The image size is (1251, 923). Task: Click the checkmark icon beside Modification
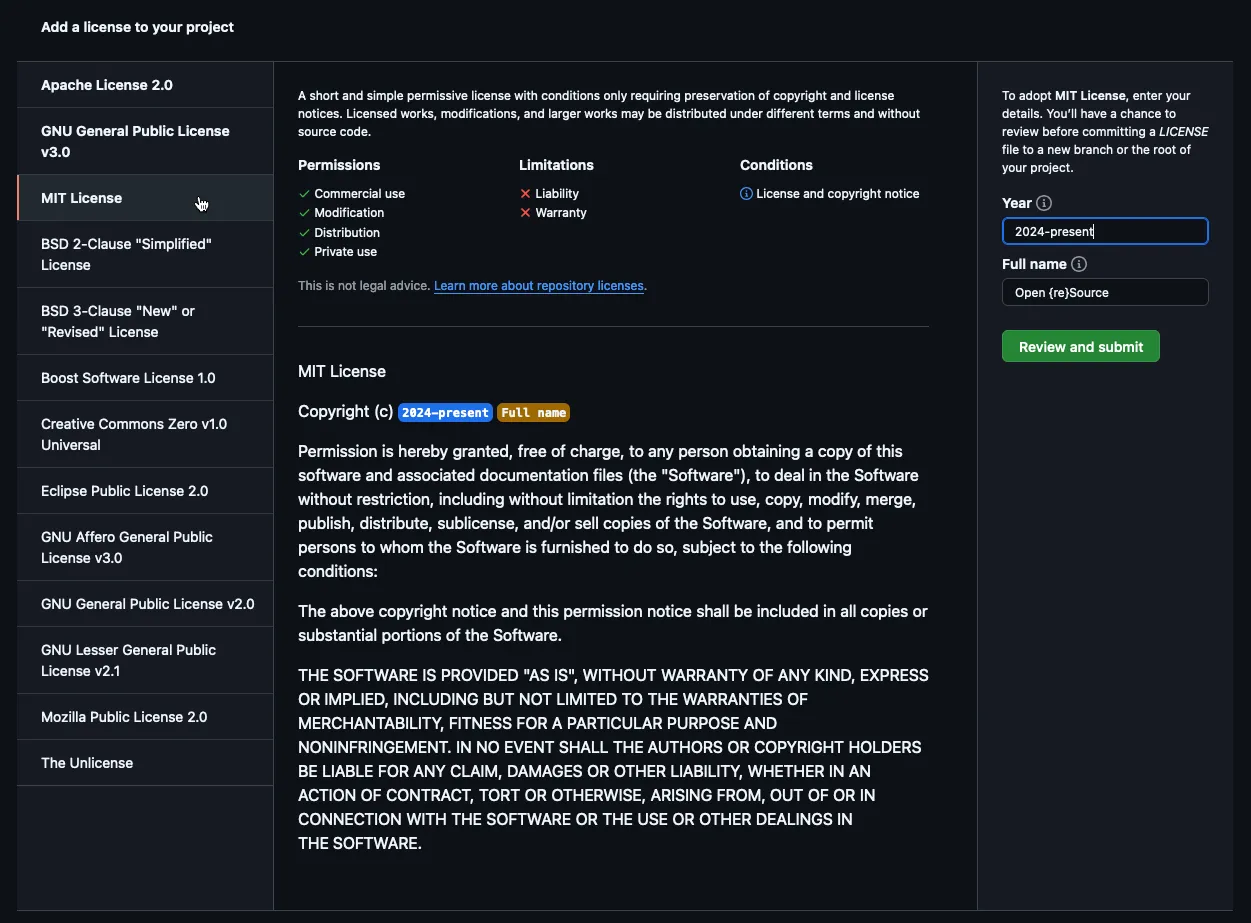point(304,213)
